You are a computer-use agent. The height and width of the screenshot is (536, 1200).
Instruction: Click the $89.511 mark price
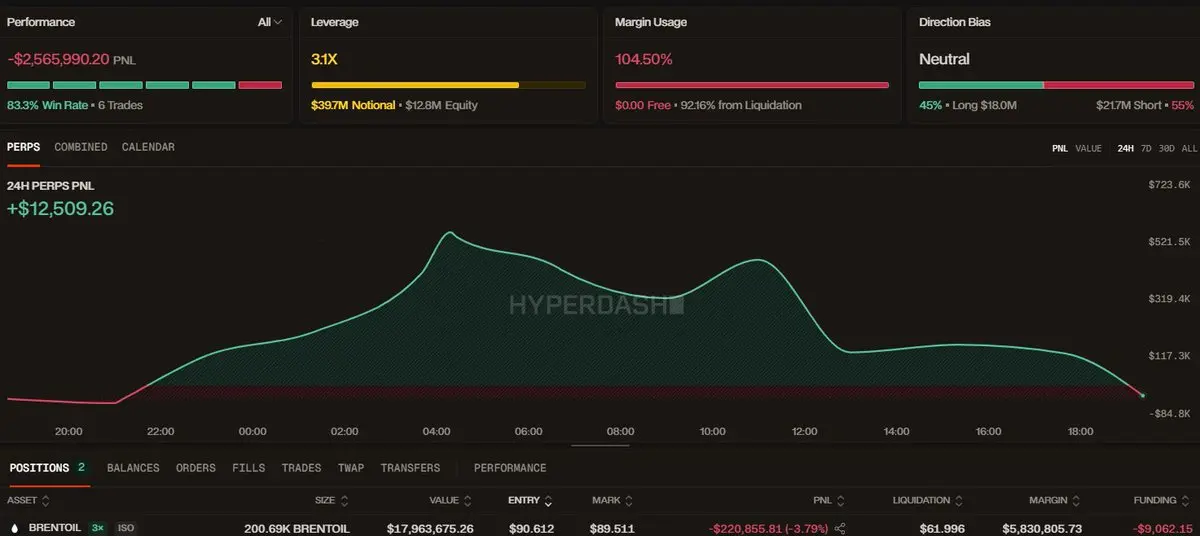pos(612,528)
